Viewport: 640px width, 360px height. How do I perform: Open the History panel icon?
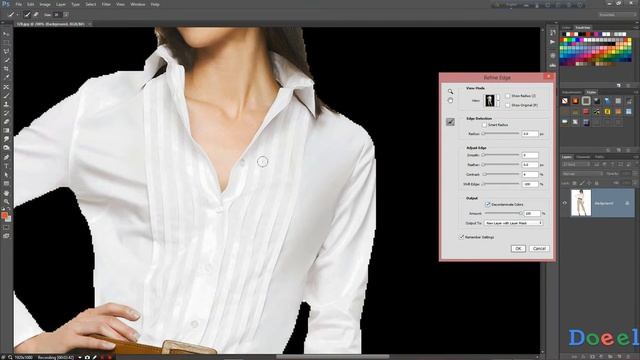(553, 32)
